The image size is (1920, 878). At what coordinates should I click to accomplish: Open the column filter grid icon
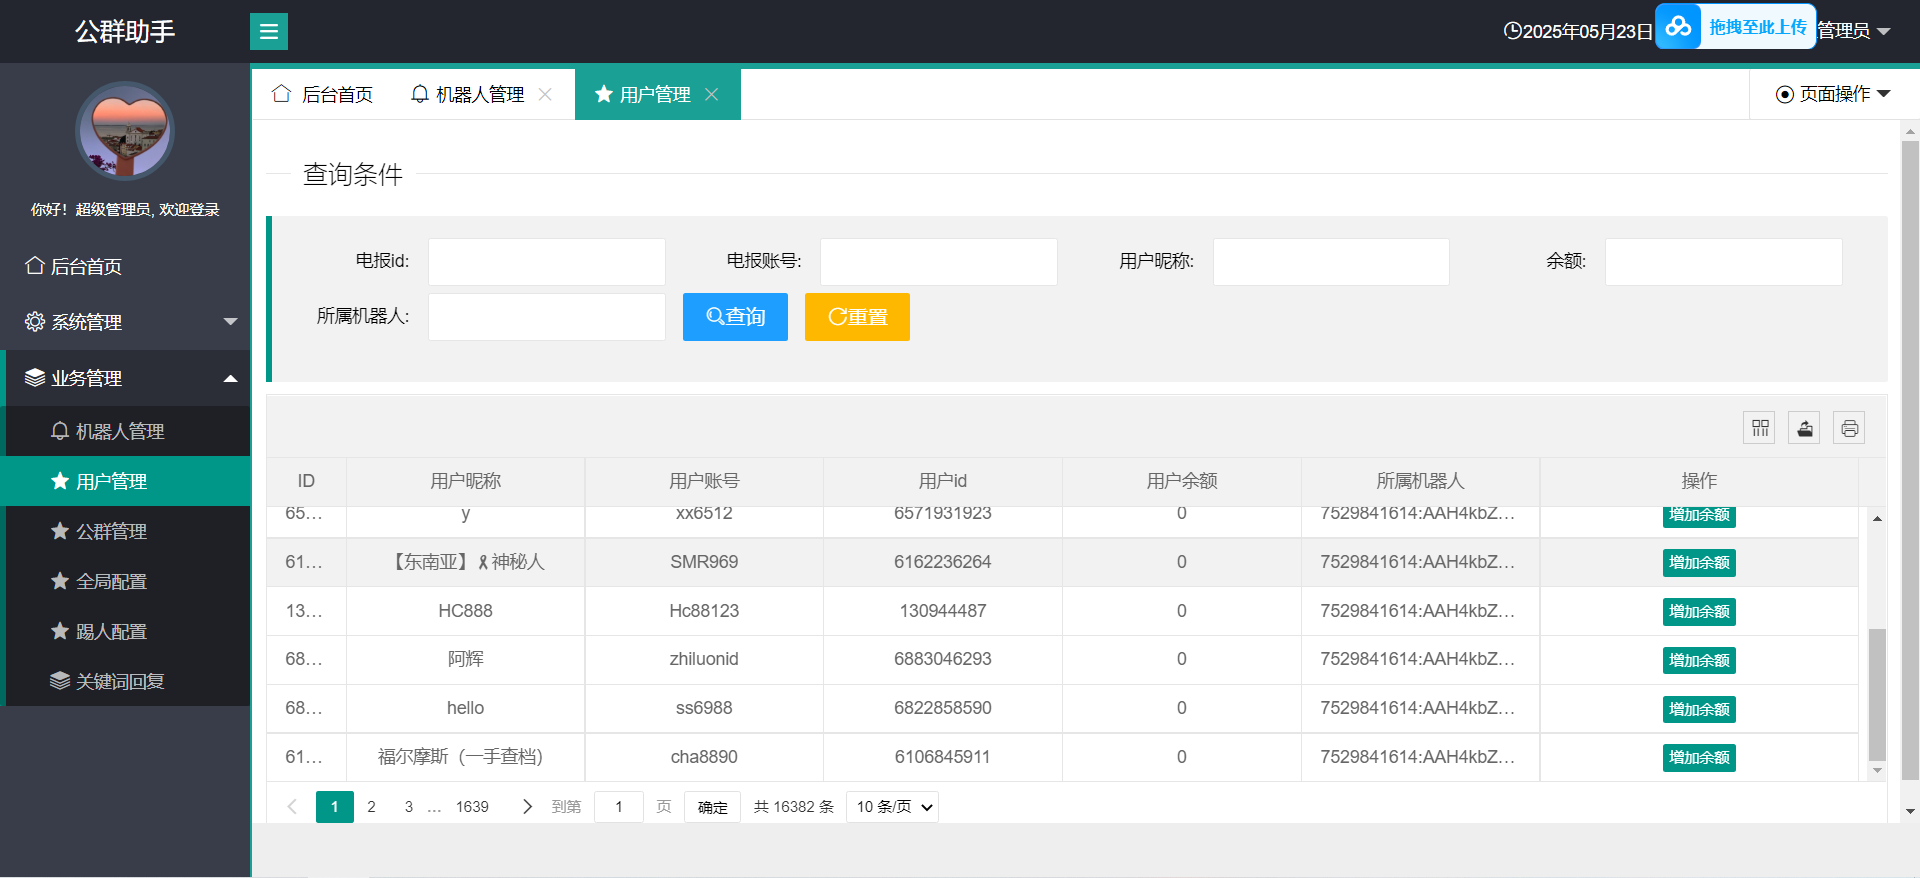[1759, 428]
